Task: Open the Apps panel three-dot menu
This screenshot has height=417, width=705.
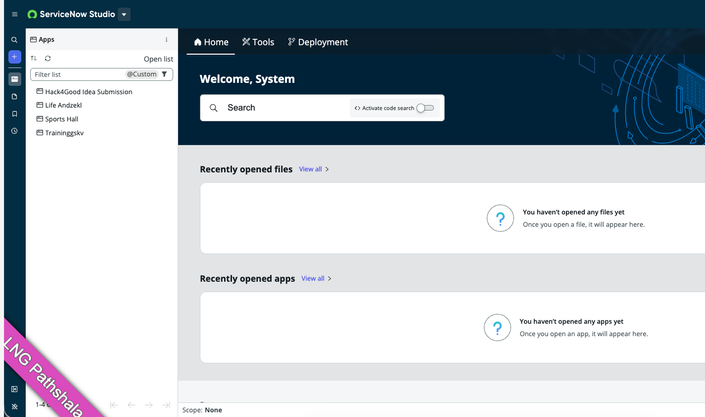Action: click(x=166, y=40)
